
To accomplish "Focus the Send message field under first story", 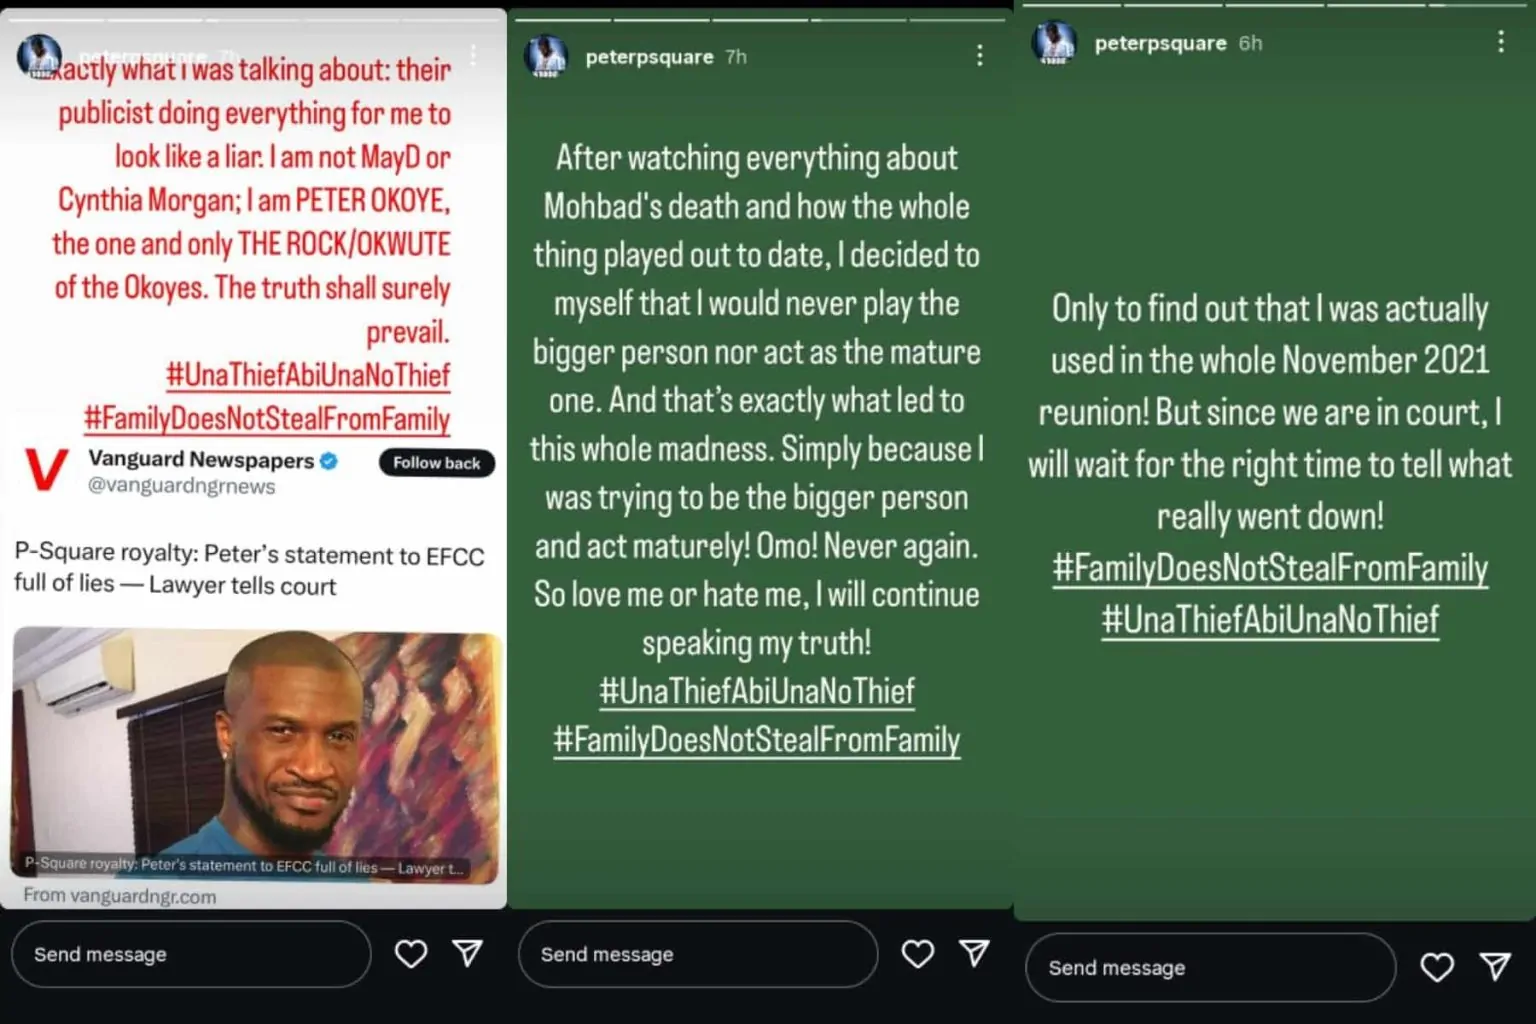I will [x=191, y=954].
